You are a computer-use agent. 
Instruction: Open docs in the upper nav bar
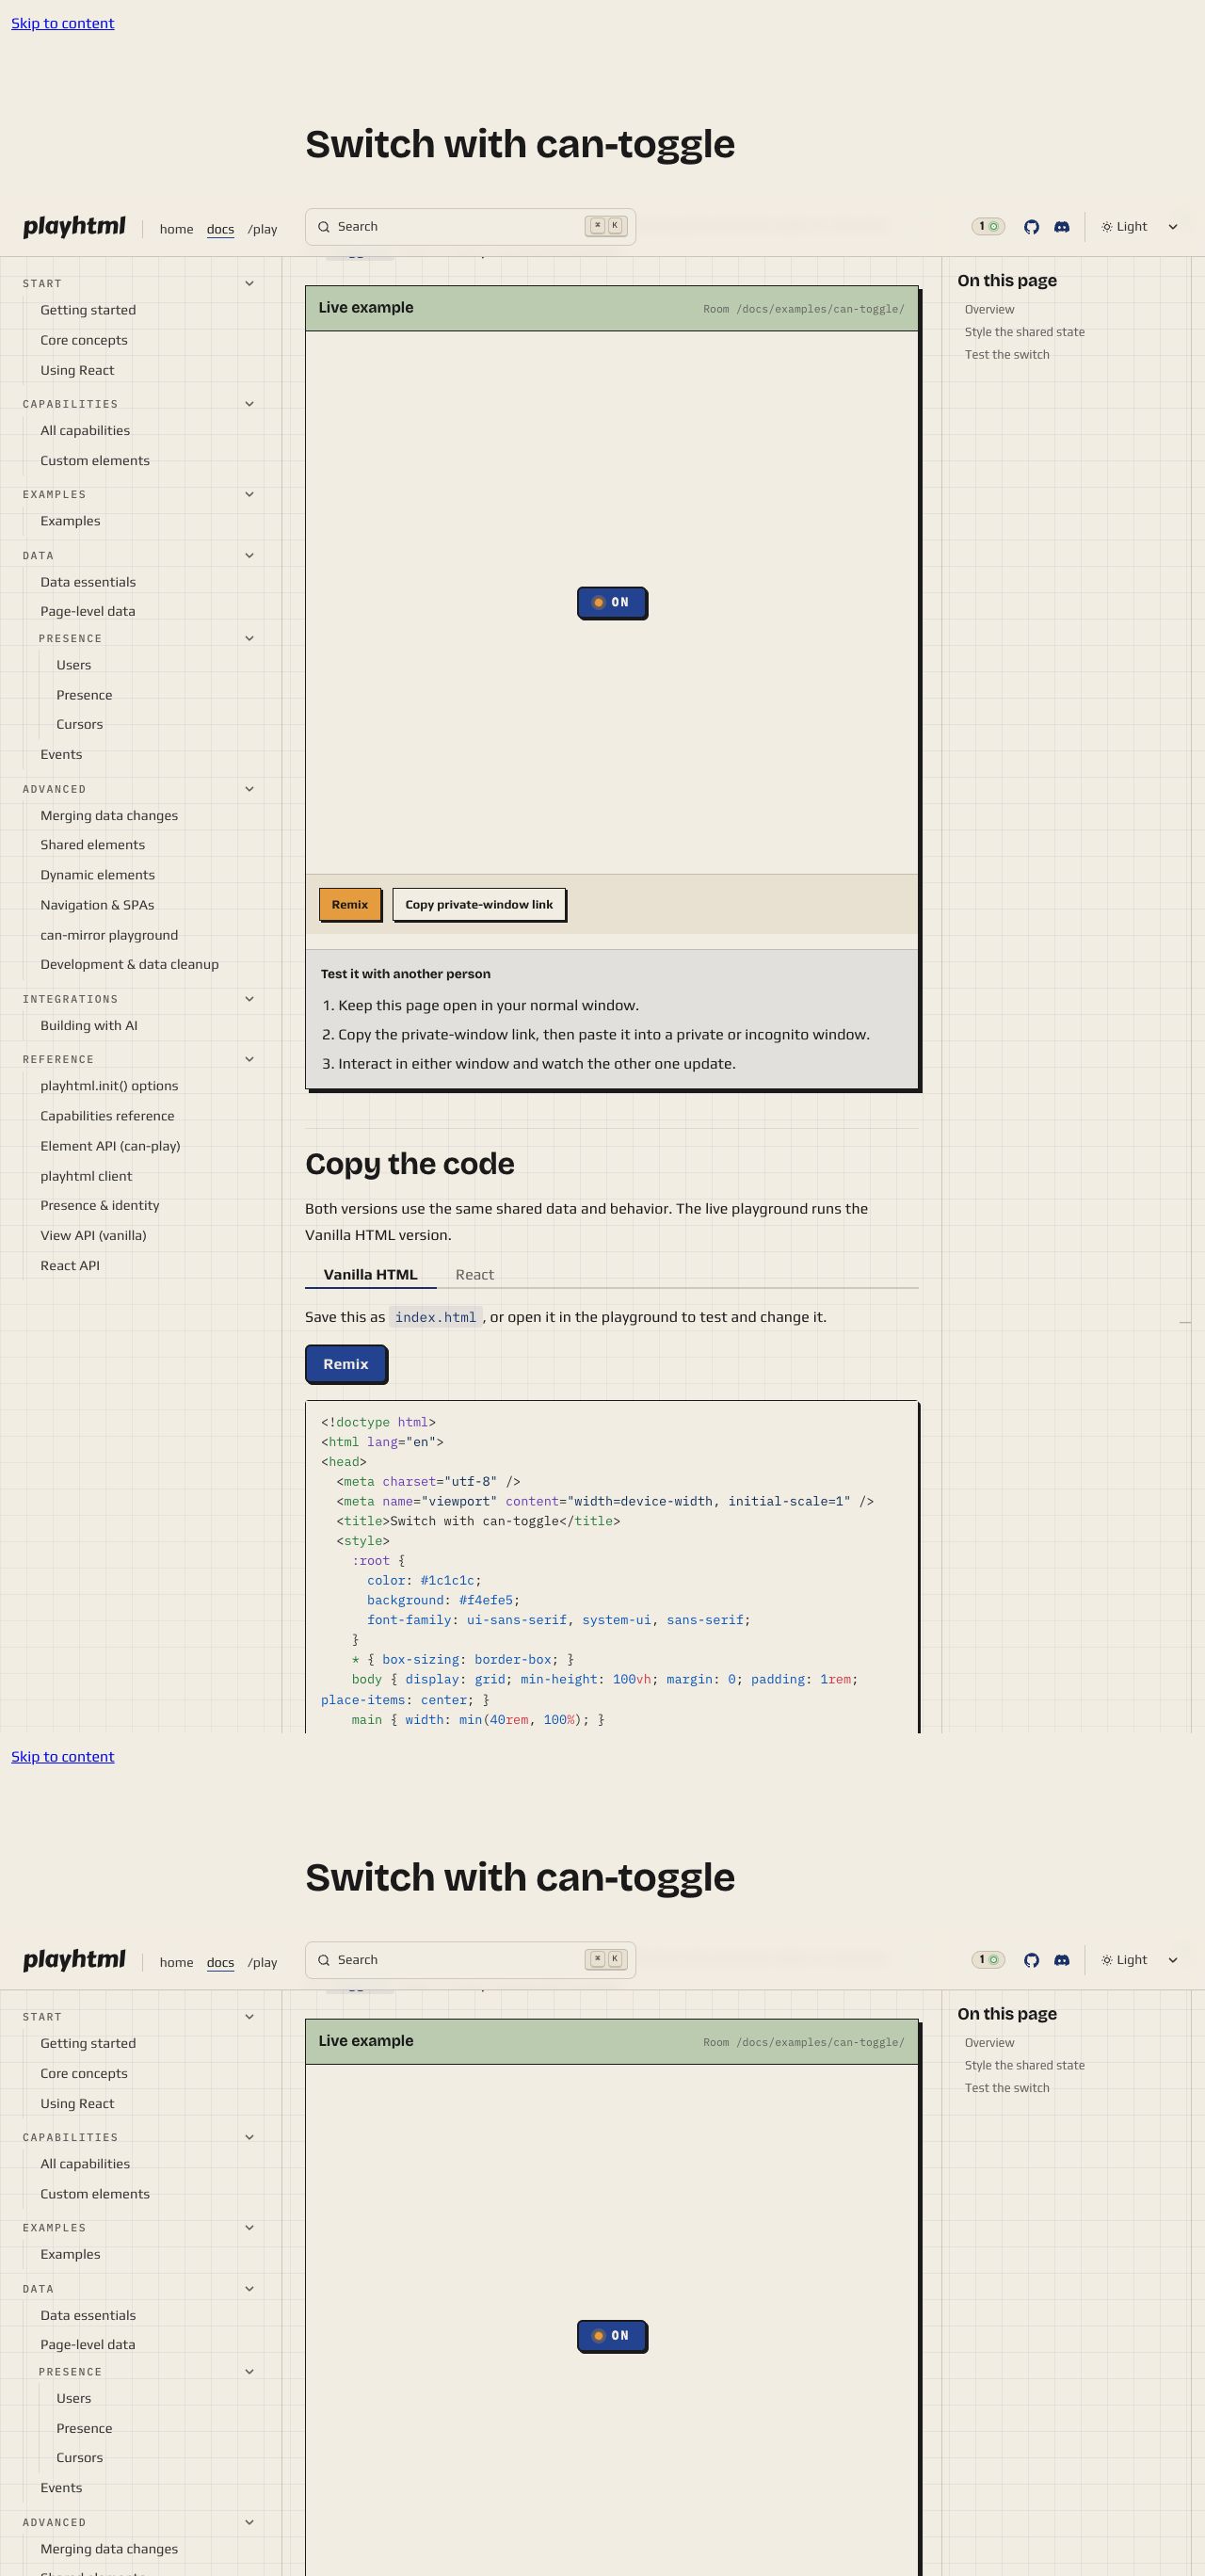click(x=220, y=229)
